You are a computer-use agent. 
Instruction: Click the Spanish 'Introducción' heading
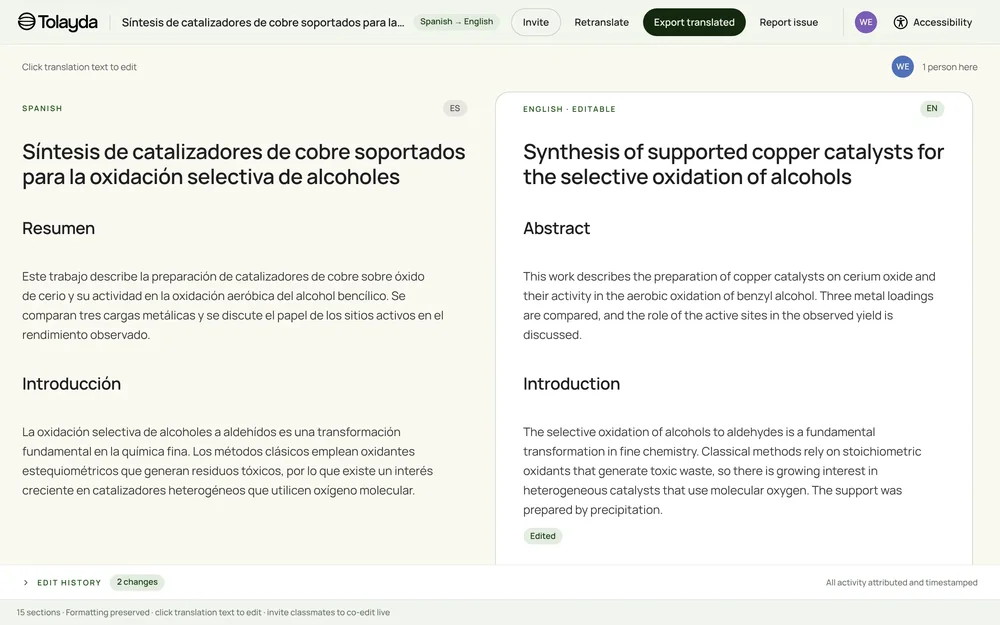tap(71, 384)
